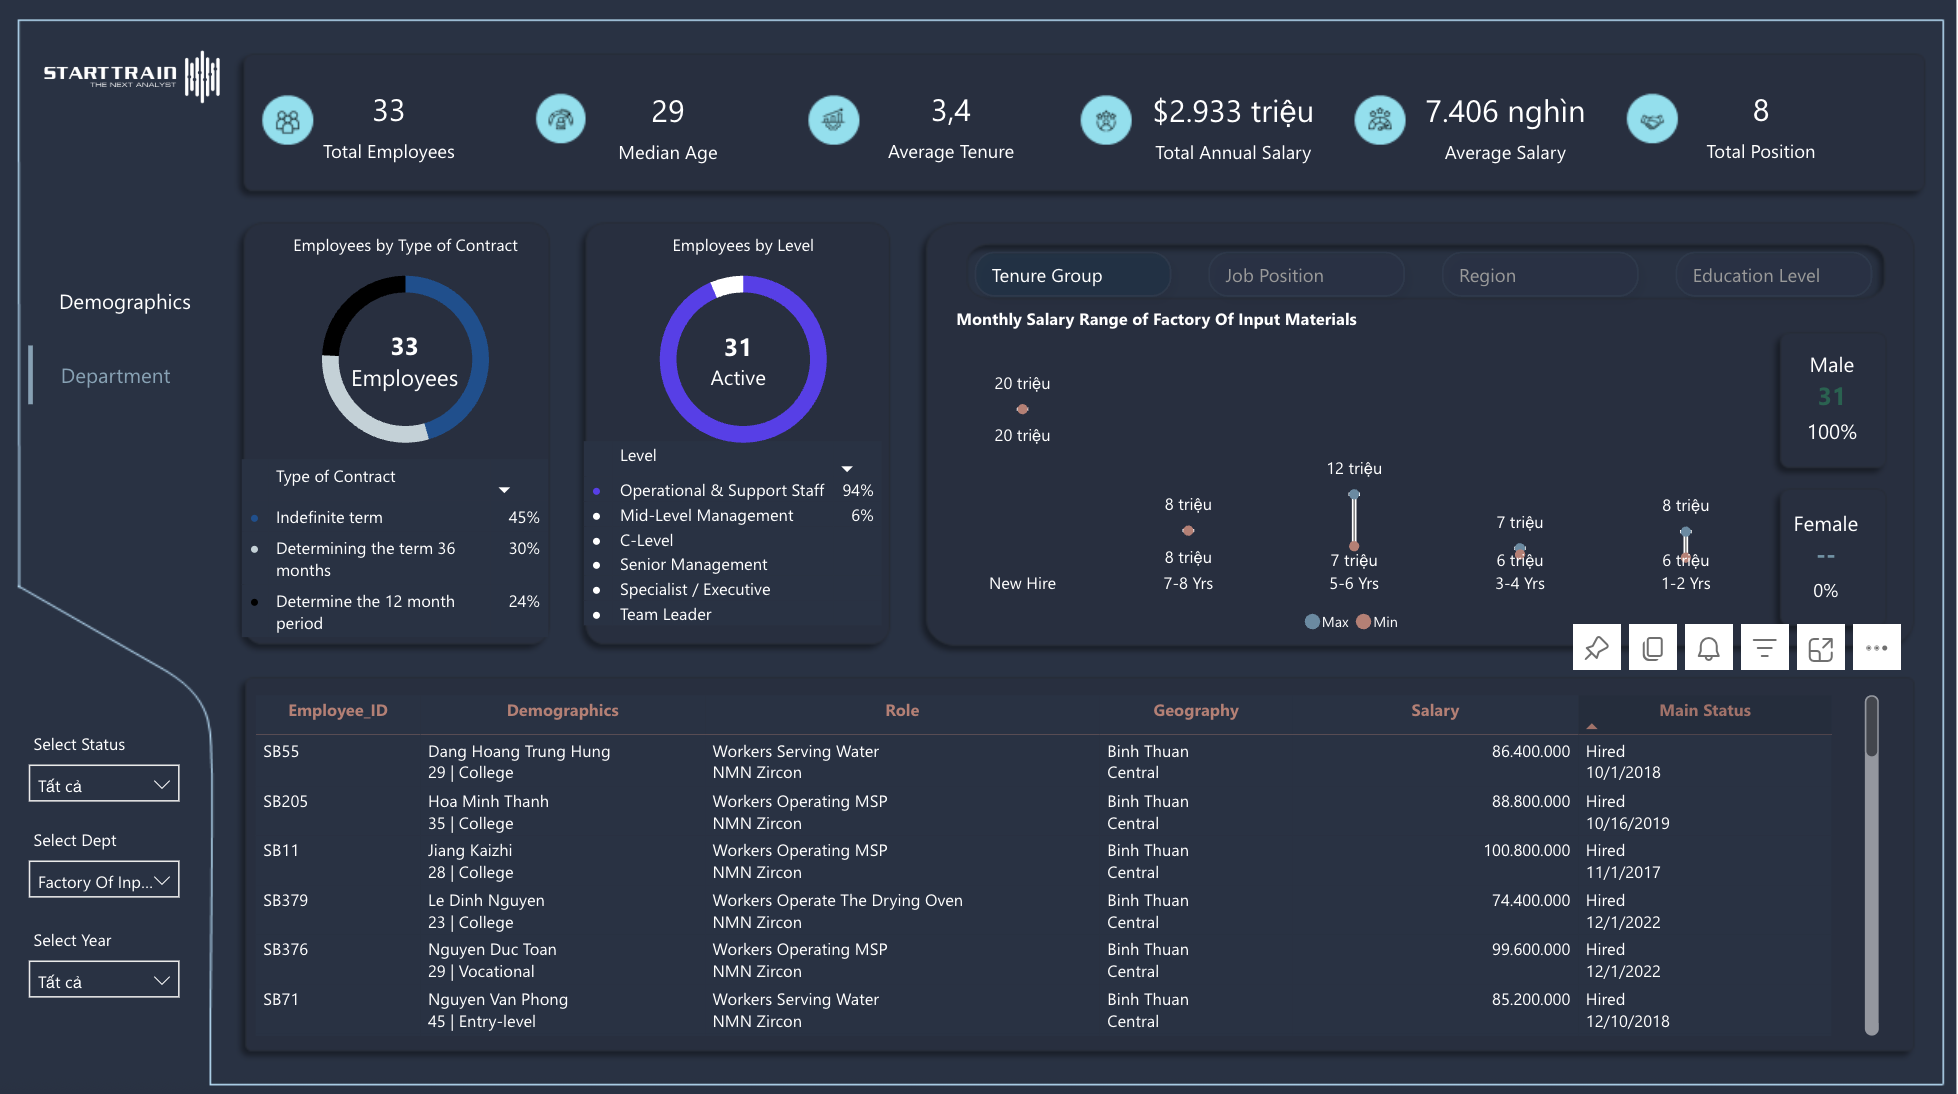The width and height of the screenshot is (1958, 1094).
Task: Open the Select Status dropdown
Action: (103, 783)
